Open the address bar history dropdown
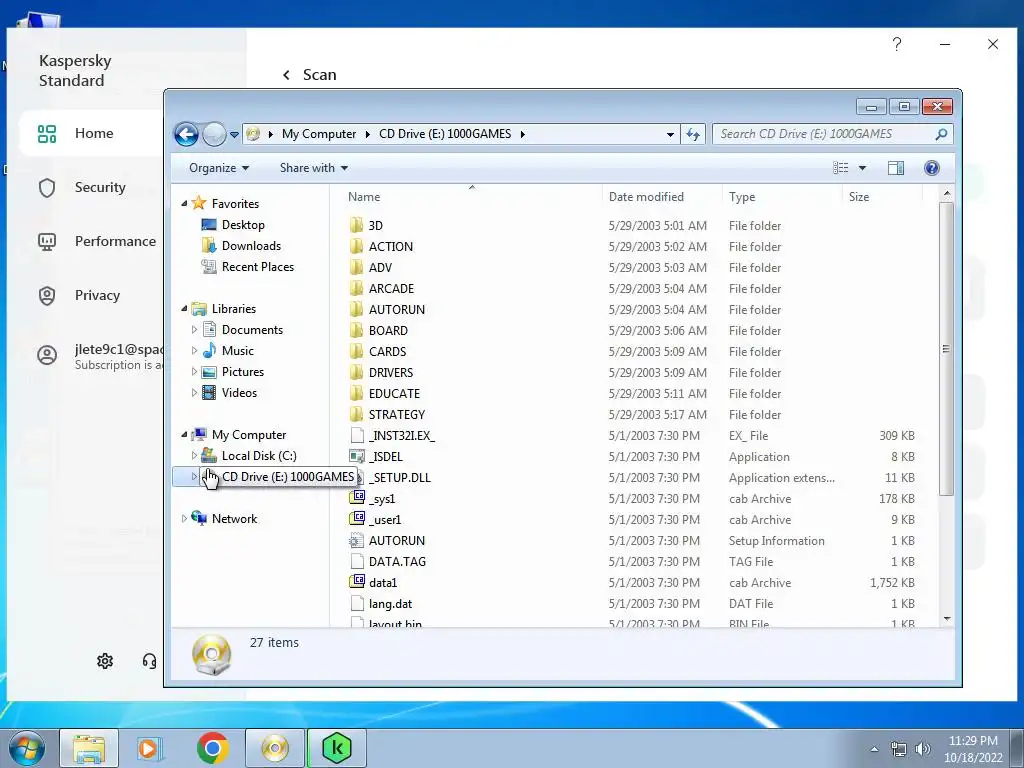 pyautogui.click(x=670, y=135)
